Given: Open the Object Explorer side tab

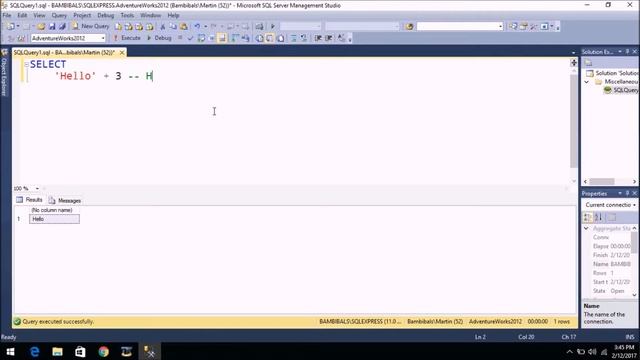Looking at the screenshot, I should [x=4, y=72].
